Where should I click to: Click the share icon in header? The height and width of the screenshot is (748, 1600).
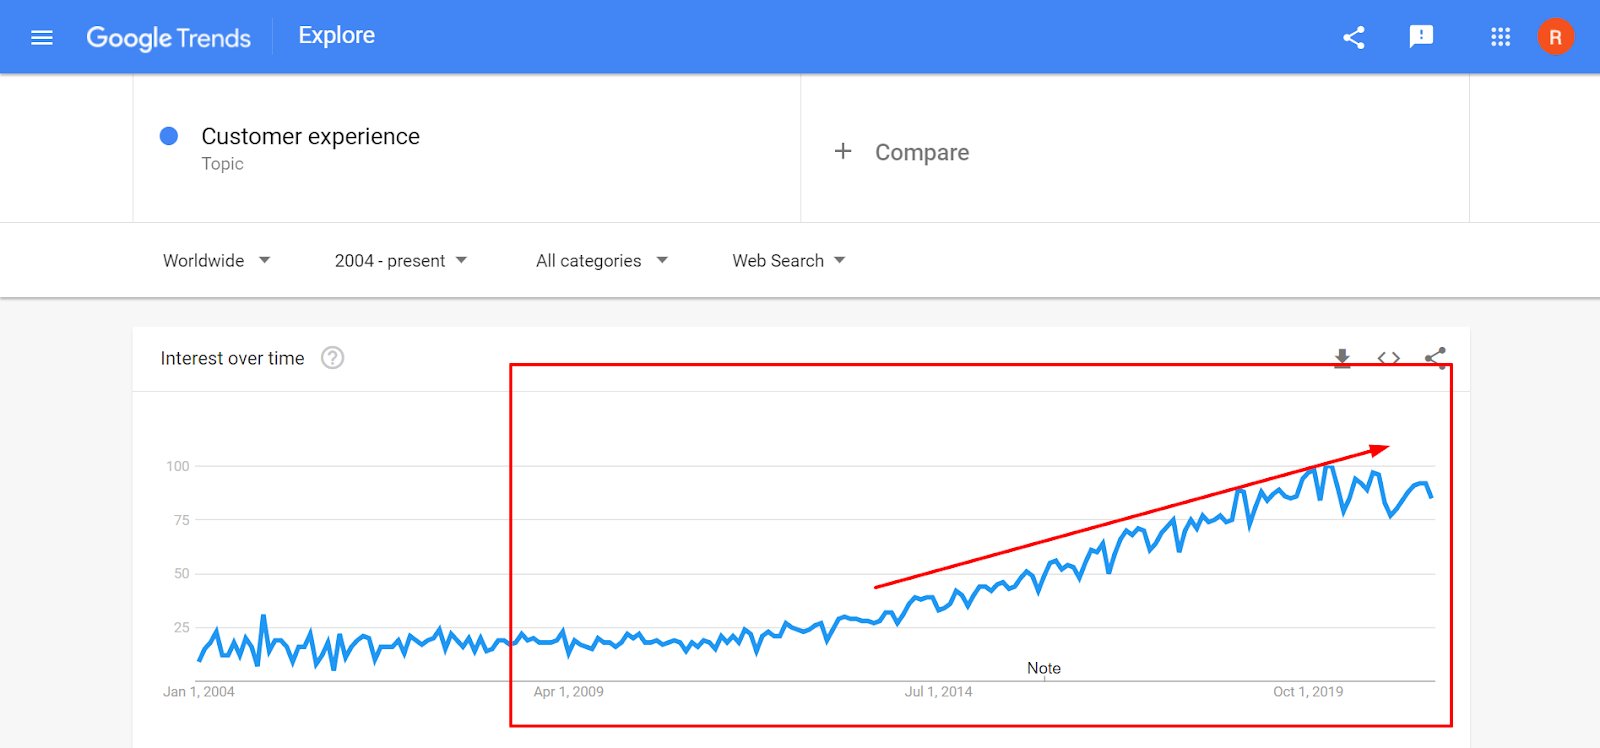click(1354, 38)
